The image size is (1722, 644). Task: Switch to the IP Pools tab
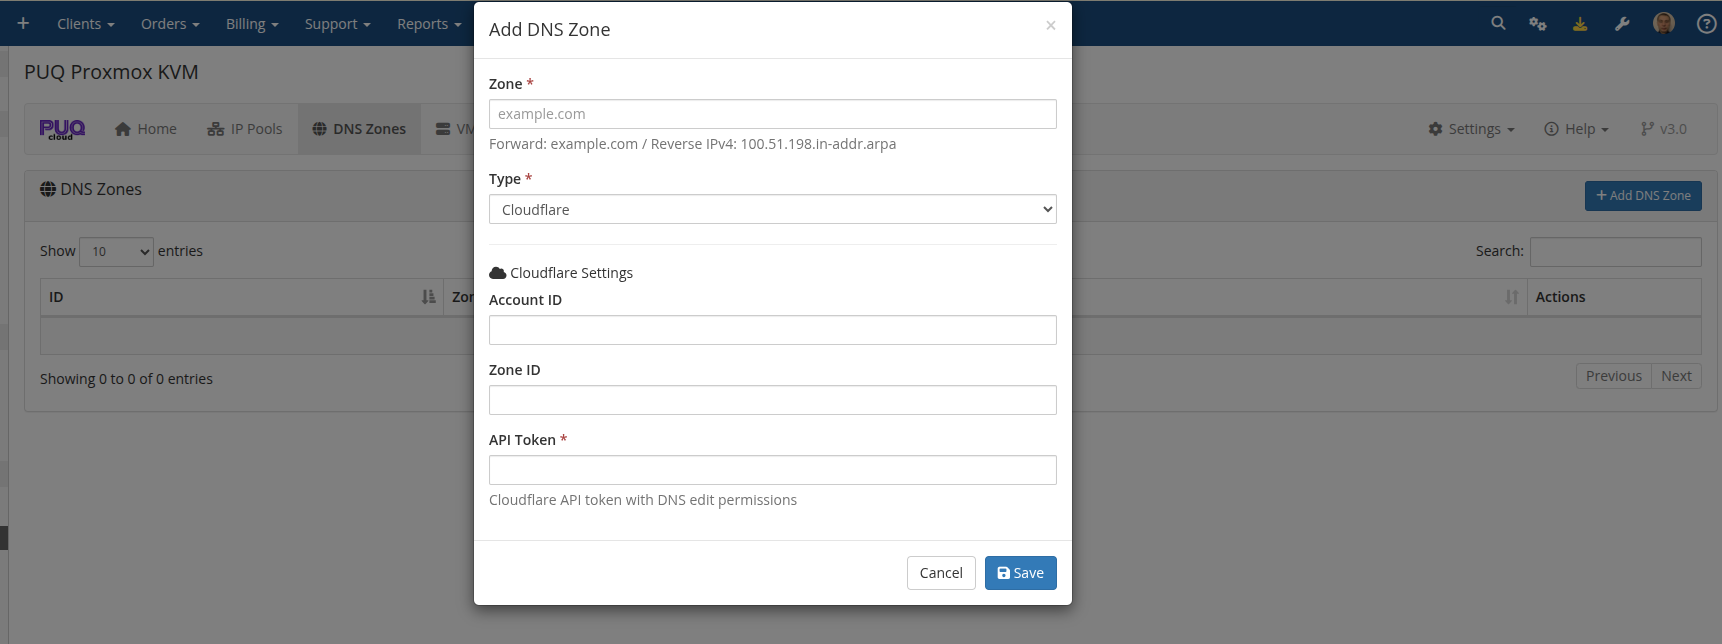(244, 128)
